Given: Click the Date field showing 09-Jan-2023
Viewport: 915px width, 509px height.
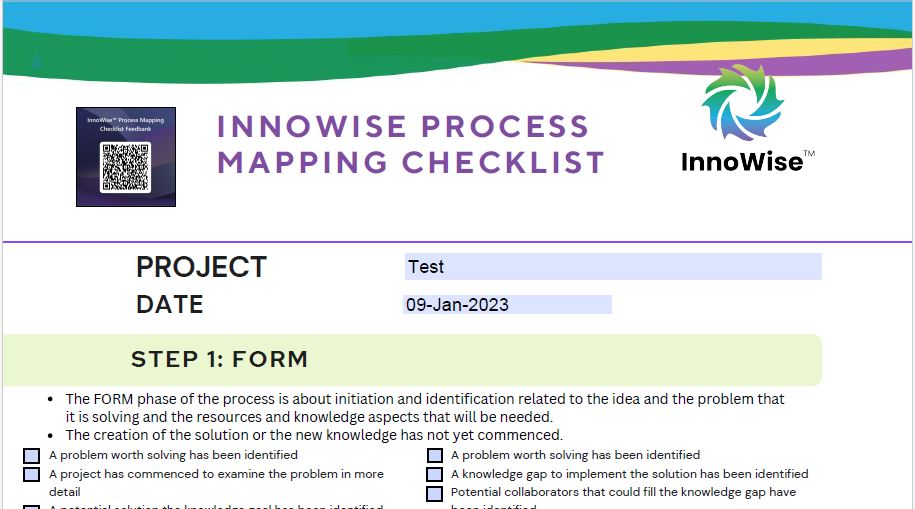Looking at the screenshot, I should coord(507,305).
